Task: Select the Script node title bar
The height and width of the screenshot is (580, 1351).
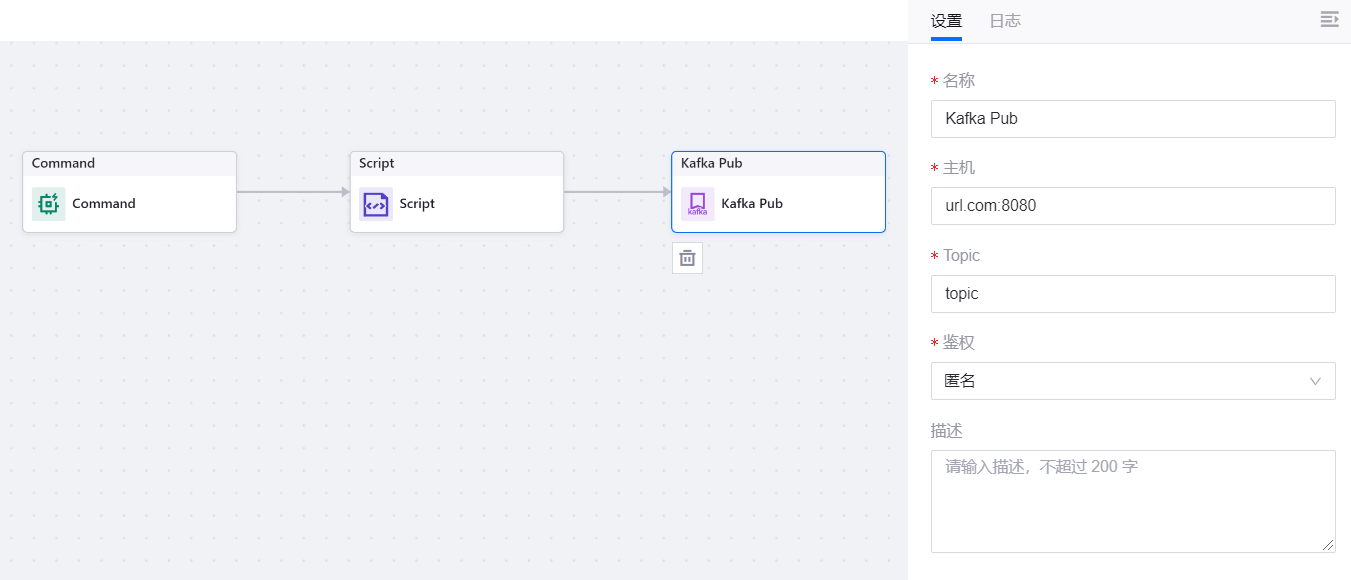Action: 456,164
